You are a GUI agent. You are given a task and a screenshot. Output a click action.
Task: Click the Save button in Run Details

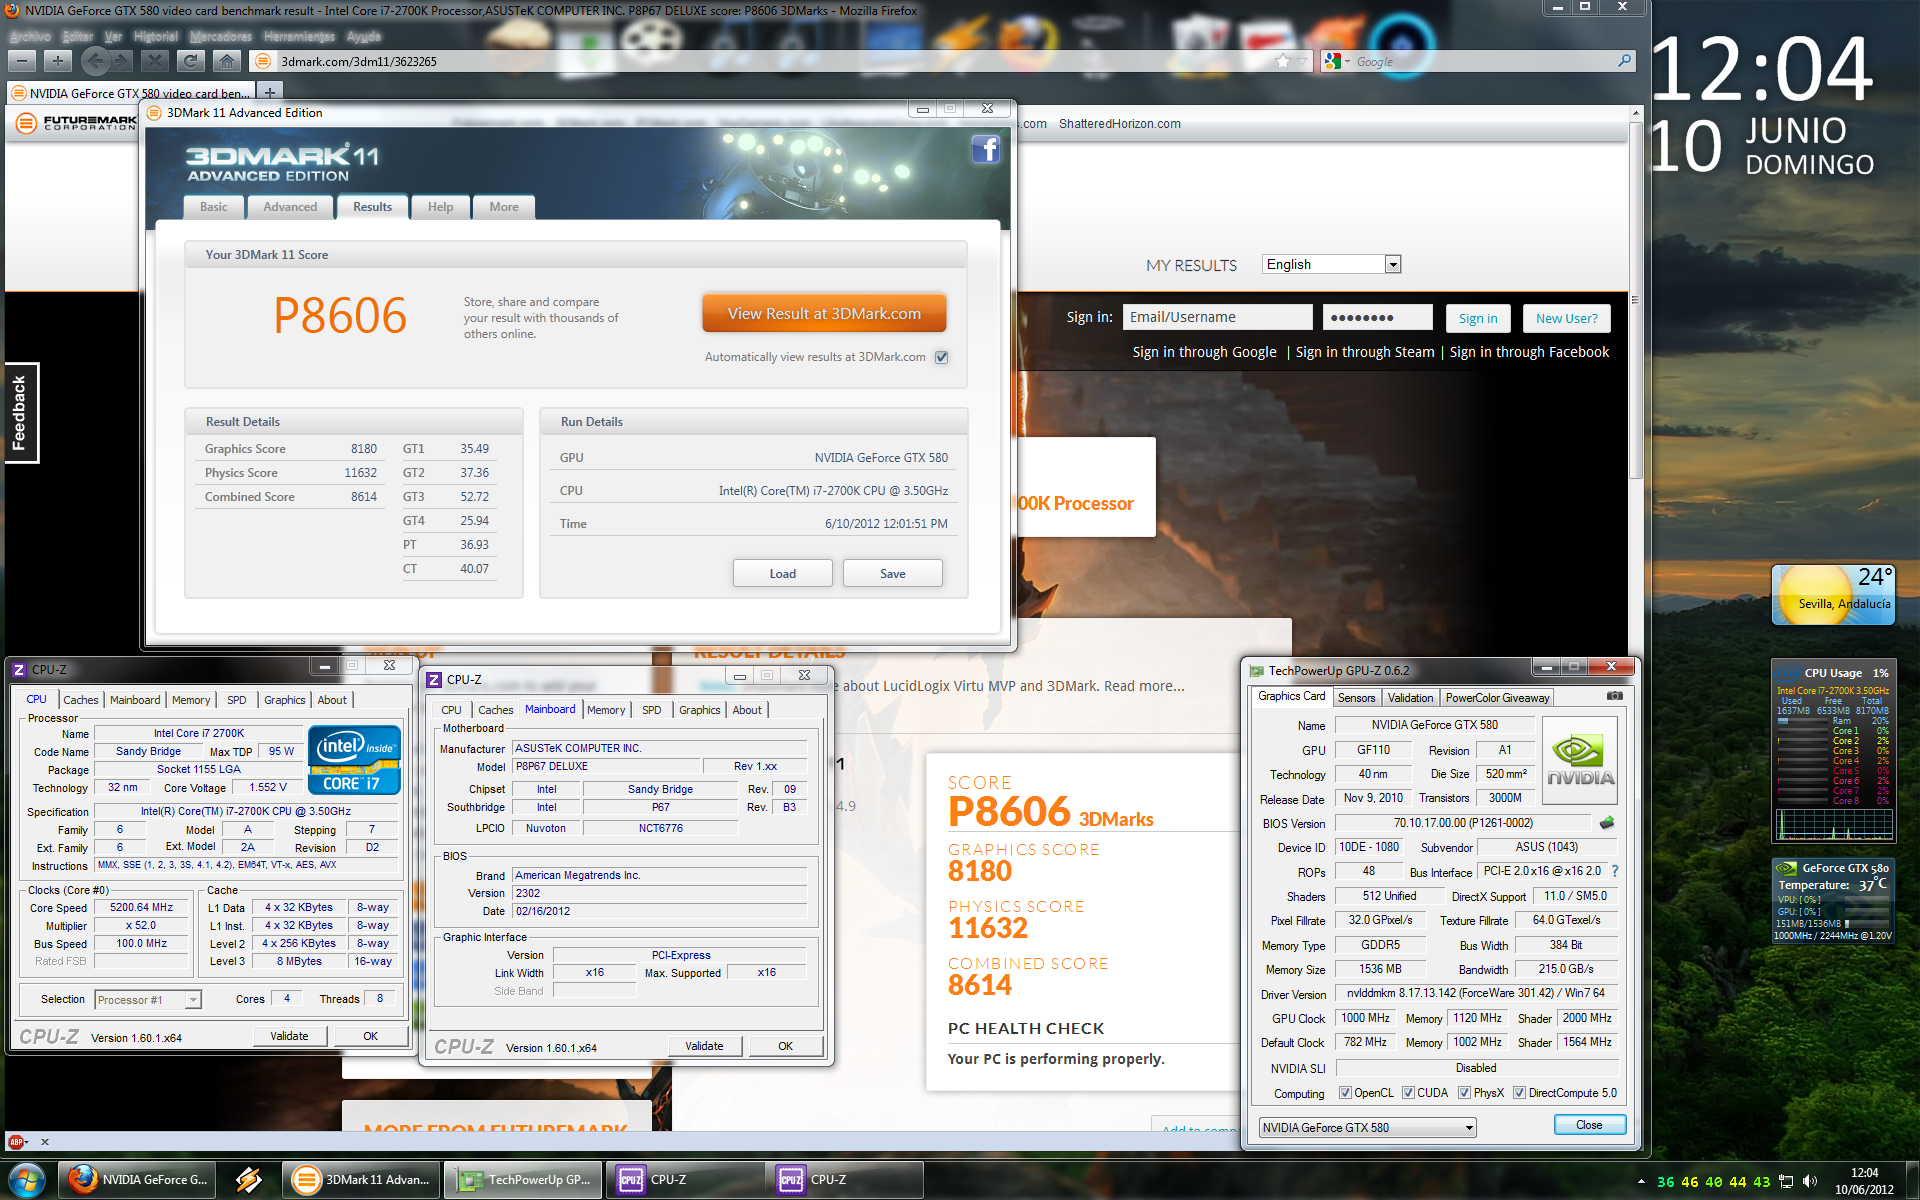[893, 573]
